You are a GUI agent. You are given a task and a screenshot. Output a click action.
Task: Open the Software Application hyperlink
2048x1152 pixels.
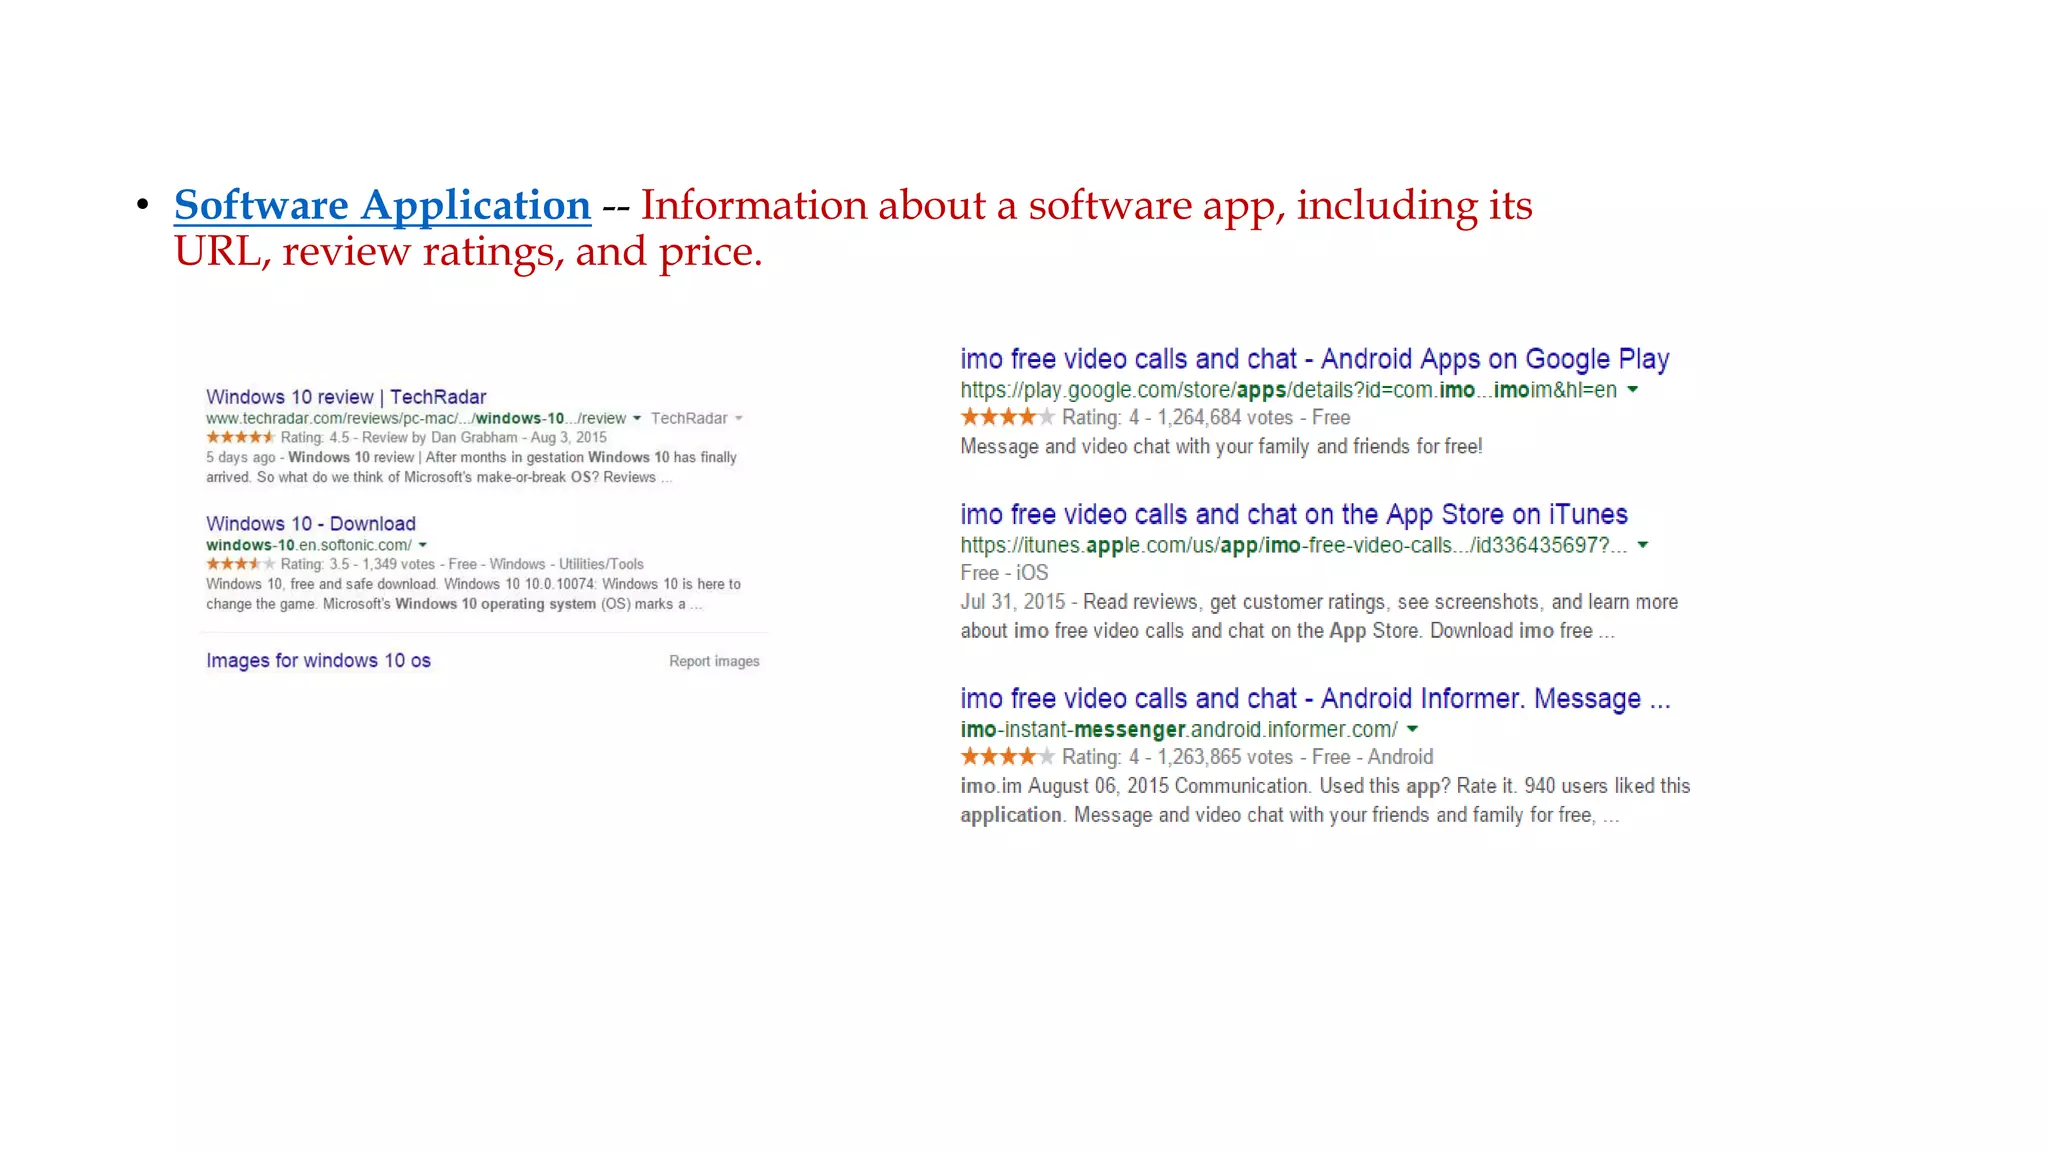click(x=382, y=206)
